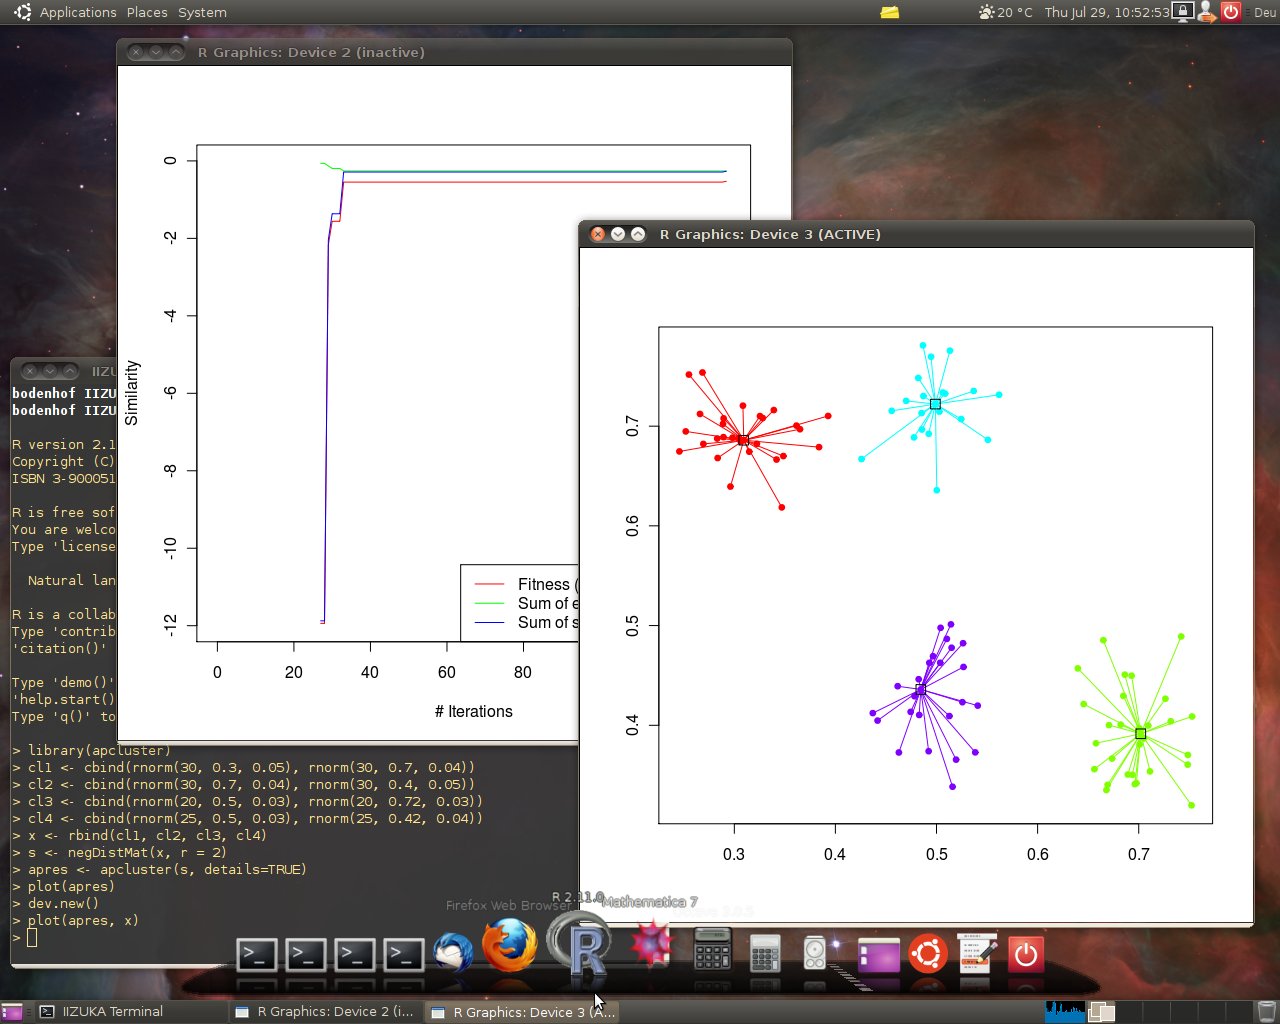
Task: Launch Mathematica 7 from the dock
Action: click(x=650, y=945)
